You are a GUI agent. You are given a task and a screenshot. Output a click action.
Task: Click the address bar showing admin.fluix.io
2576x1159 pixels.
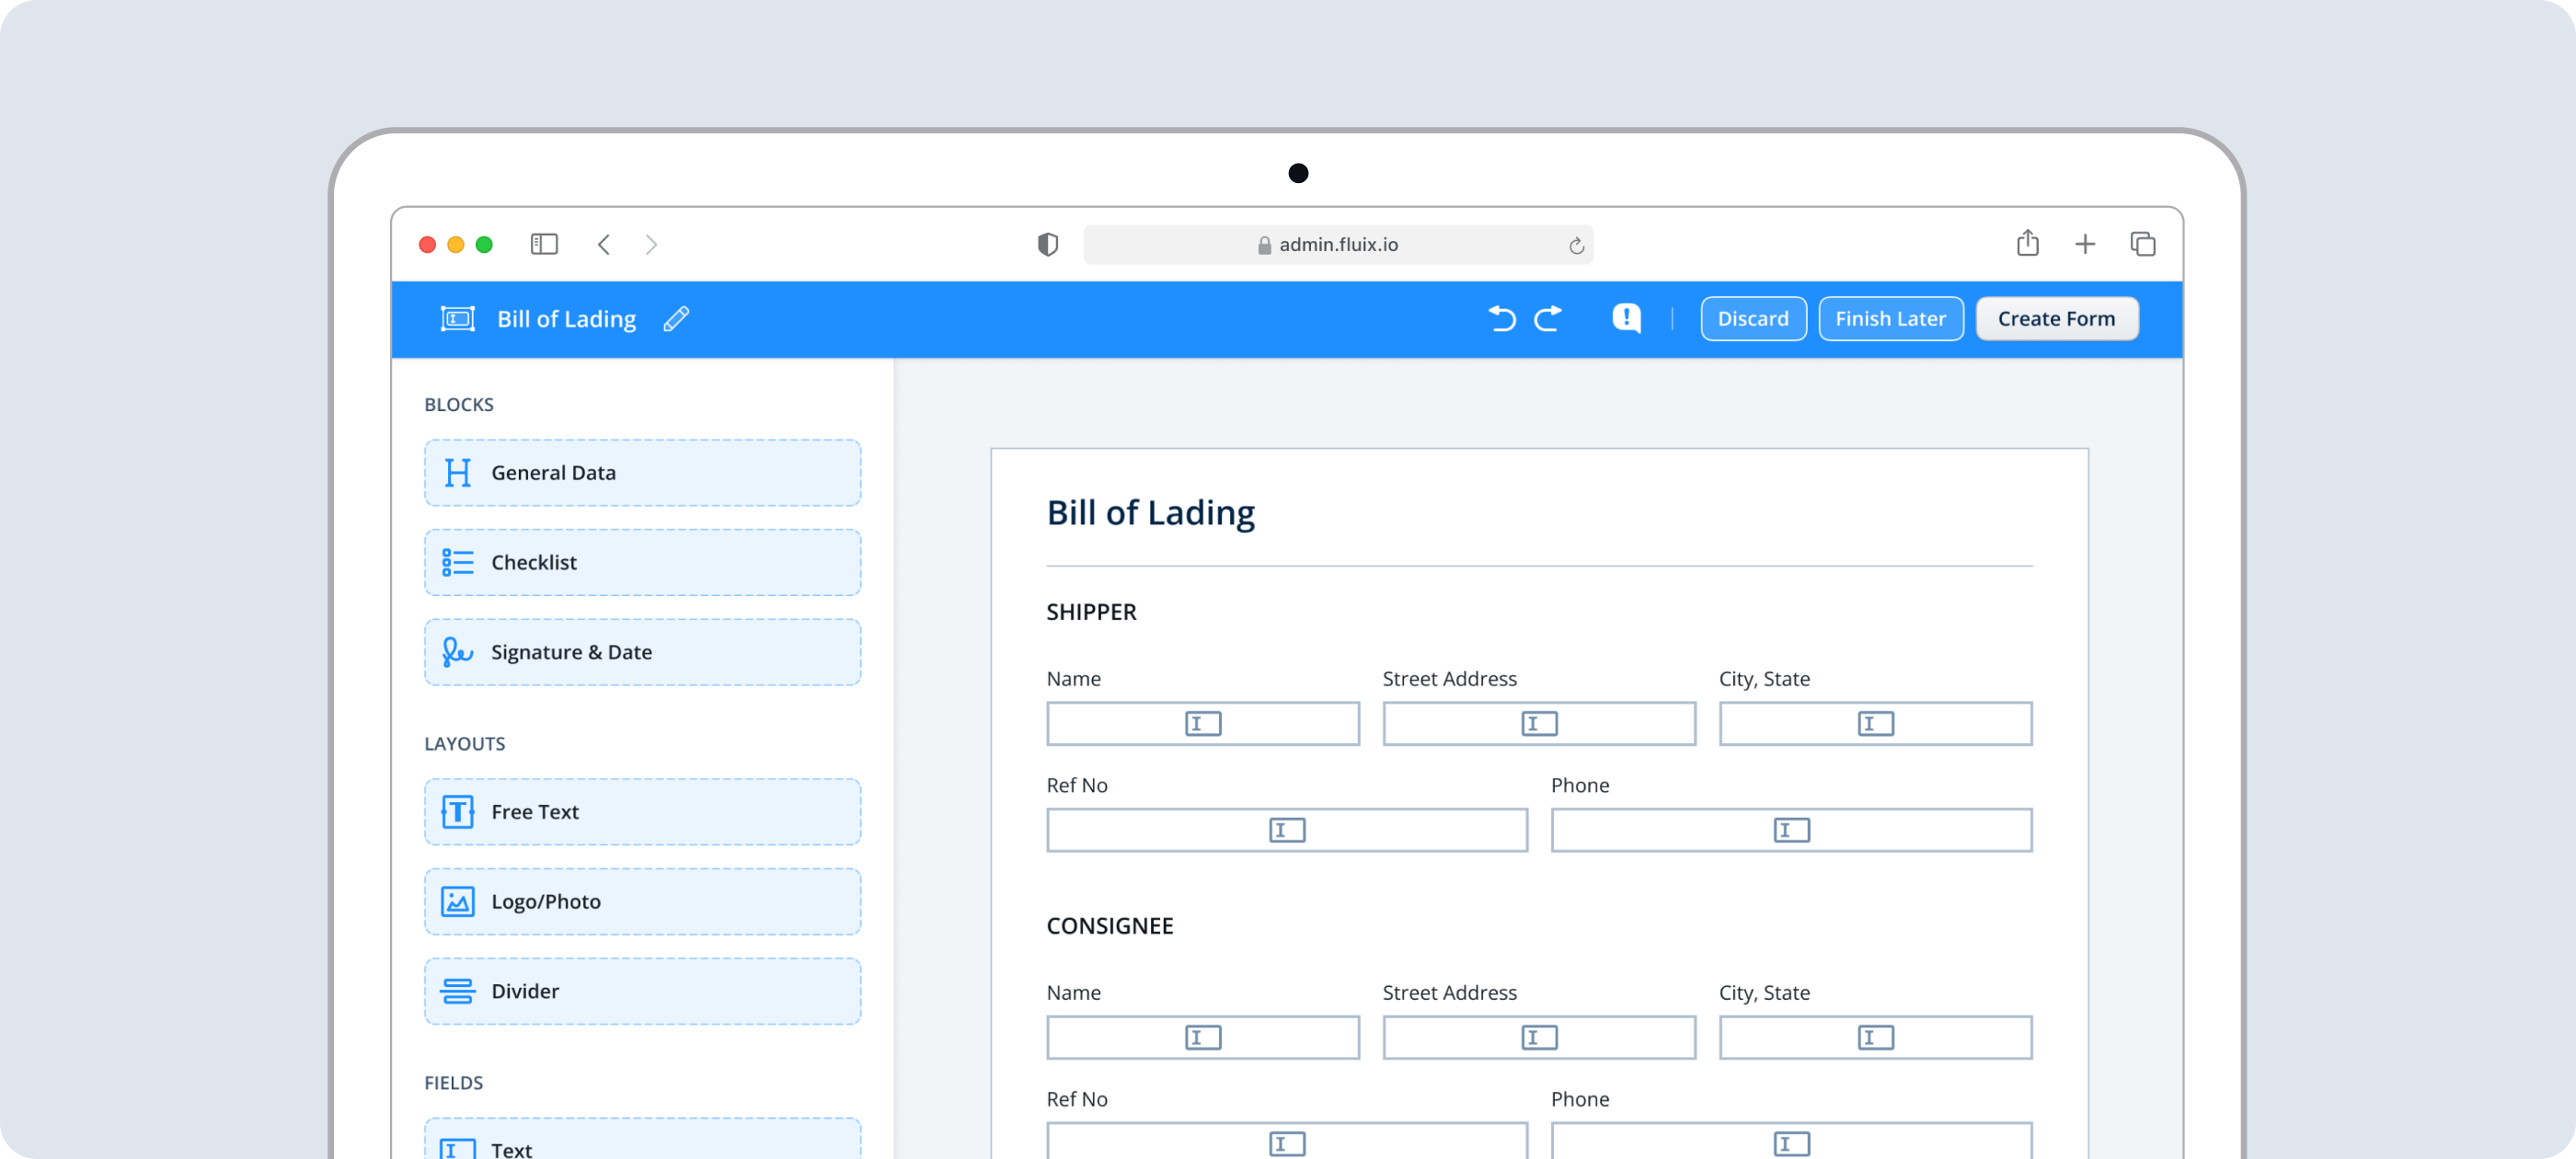[1337, 244]
